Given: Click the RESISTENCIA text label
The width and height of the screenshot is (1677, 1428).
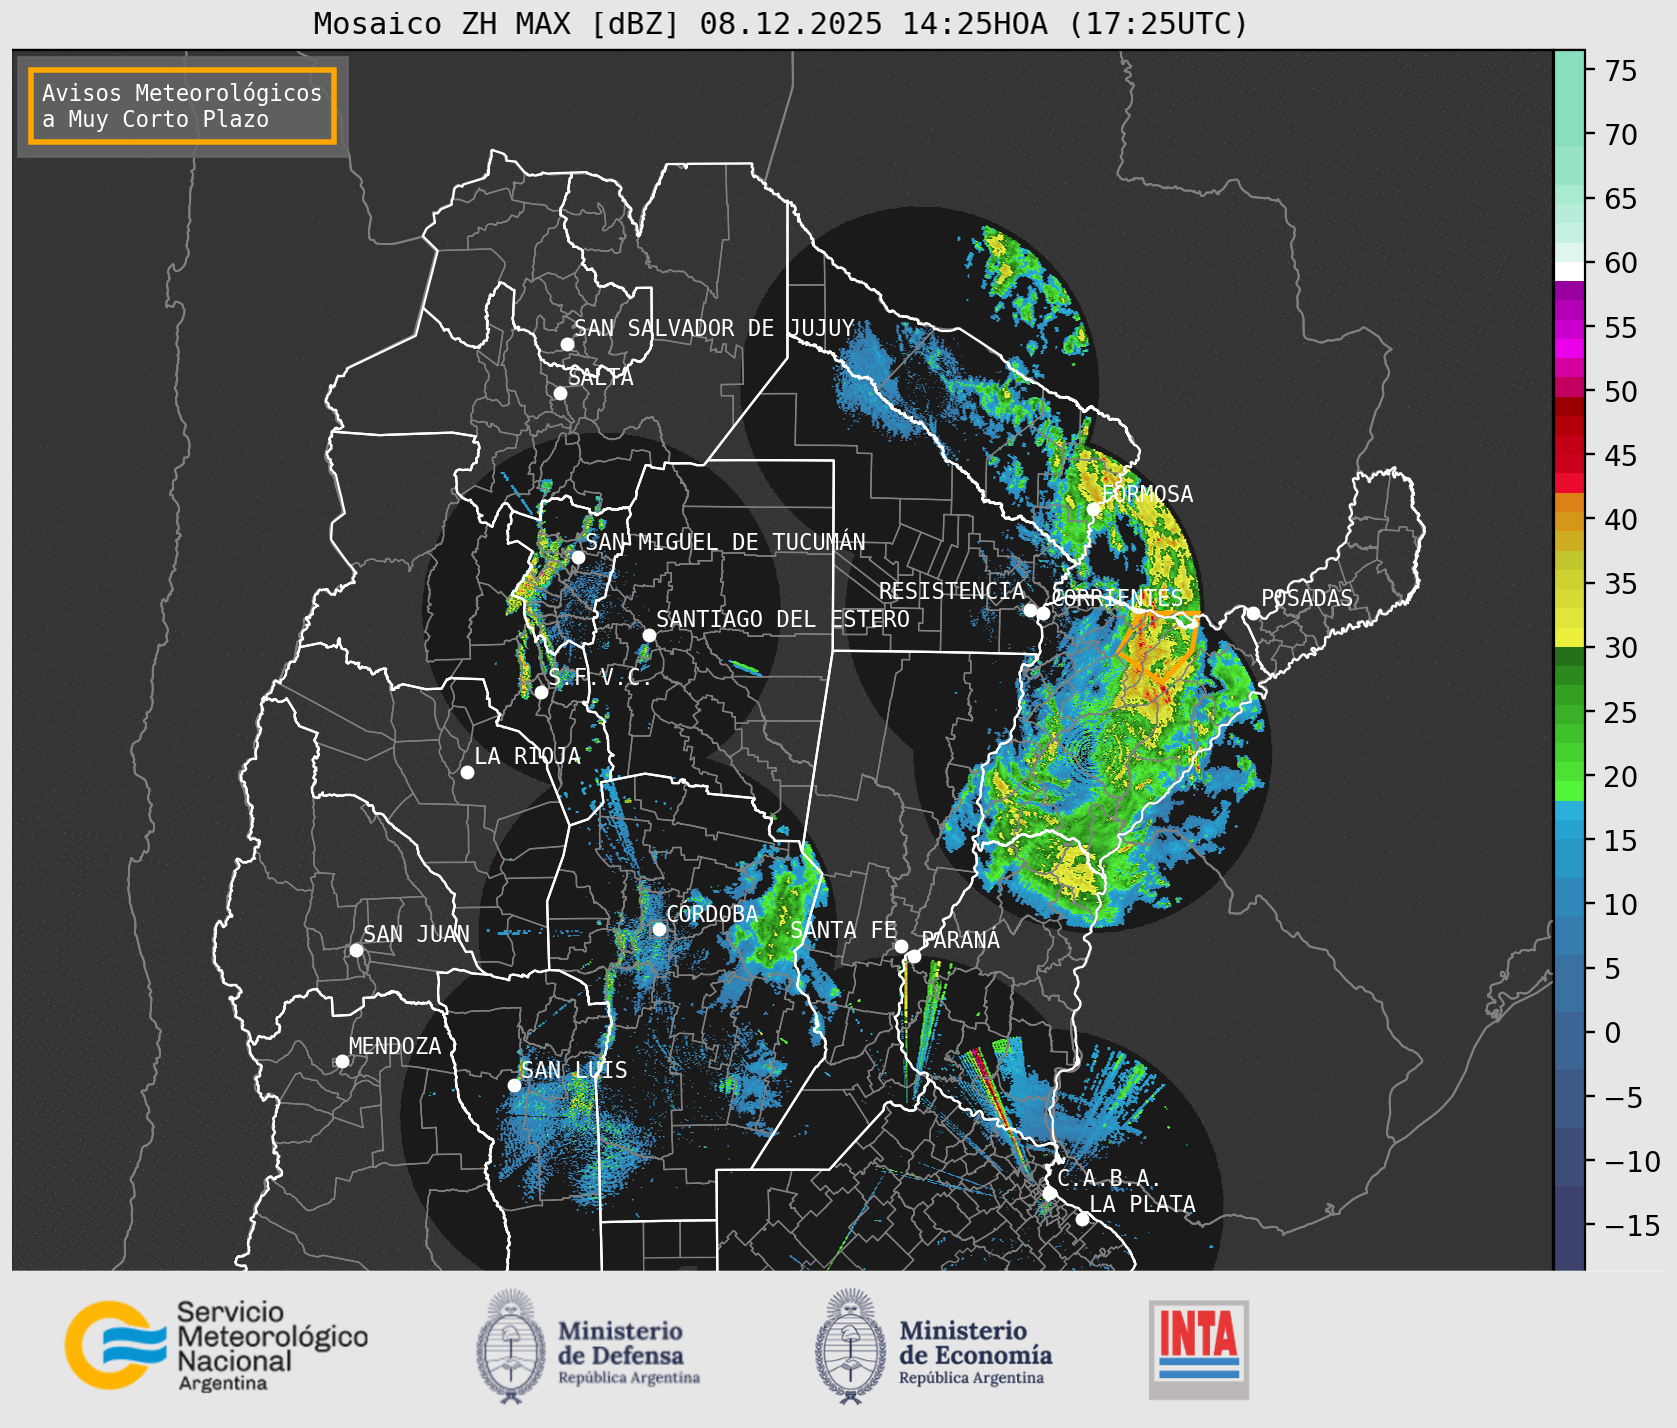Looking at the screenshot, I should 952,591.
